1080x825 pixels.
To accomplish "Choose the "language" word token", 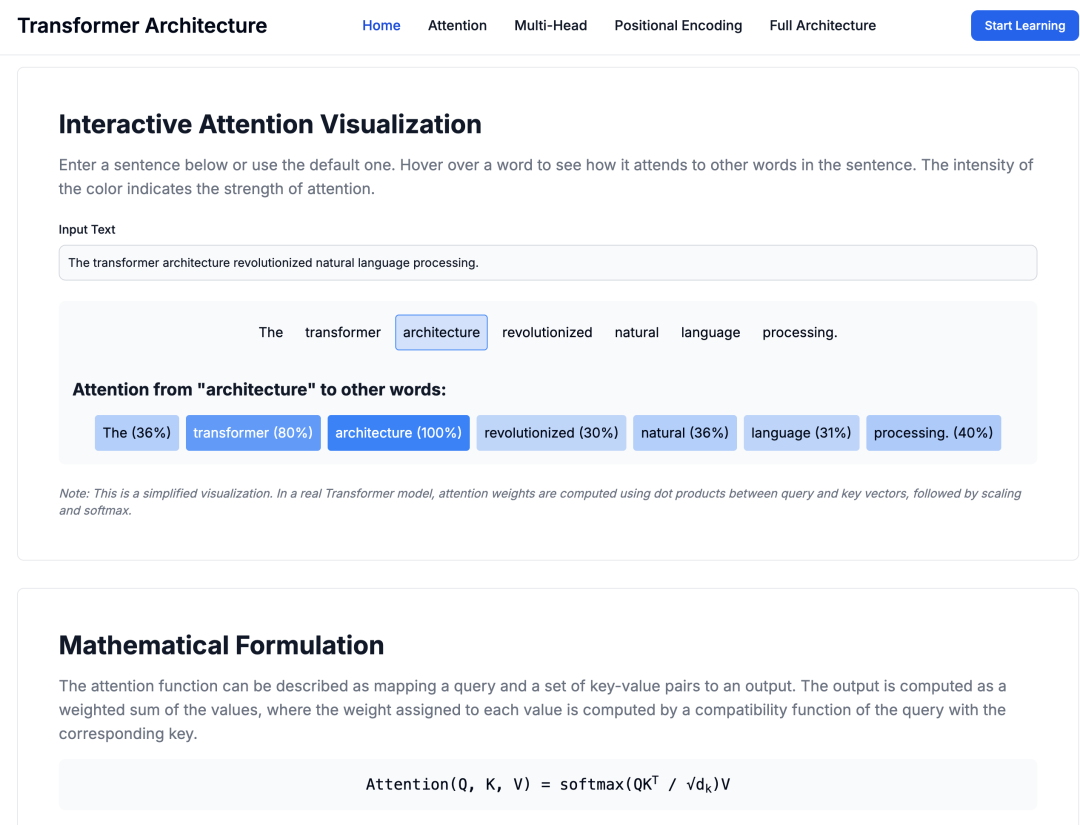I will (x=710, y=332).
